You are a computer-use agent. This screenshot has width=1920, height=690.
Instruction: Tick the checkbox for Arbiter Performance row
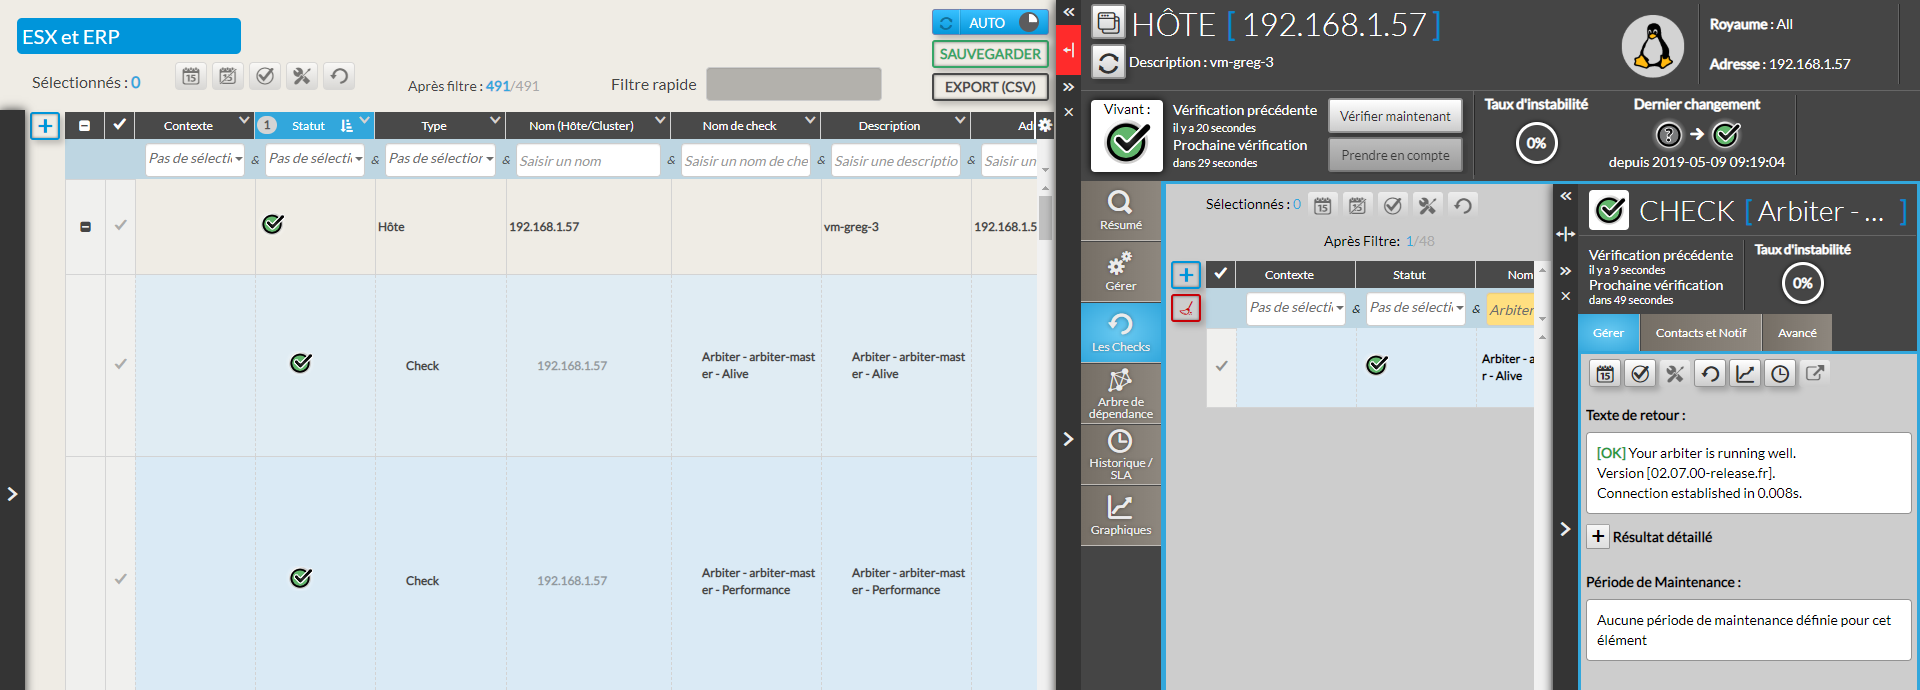(120, 579)
